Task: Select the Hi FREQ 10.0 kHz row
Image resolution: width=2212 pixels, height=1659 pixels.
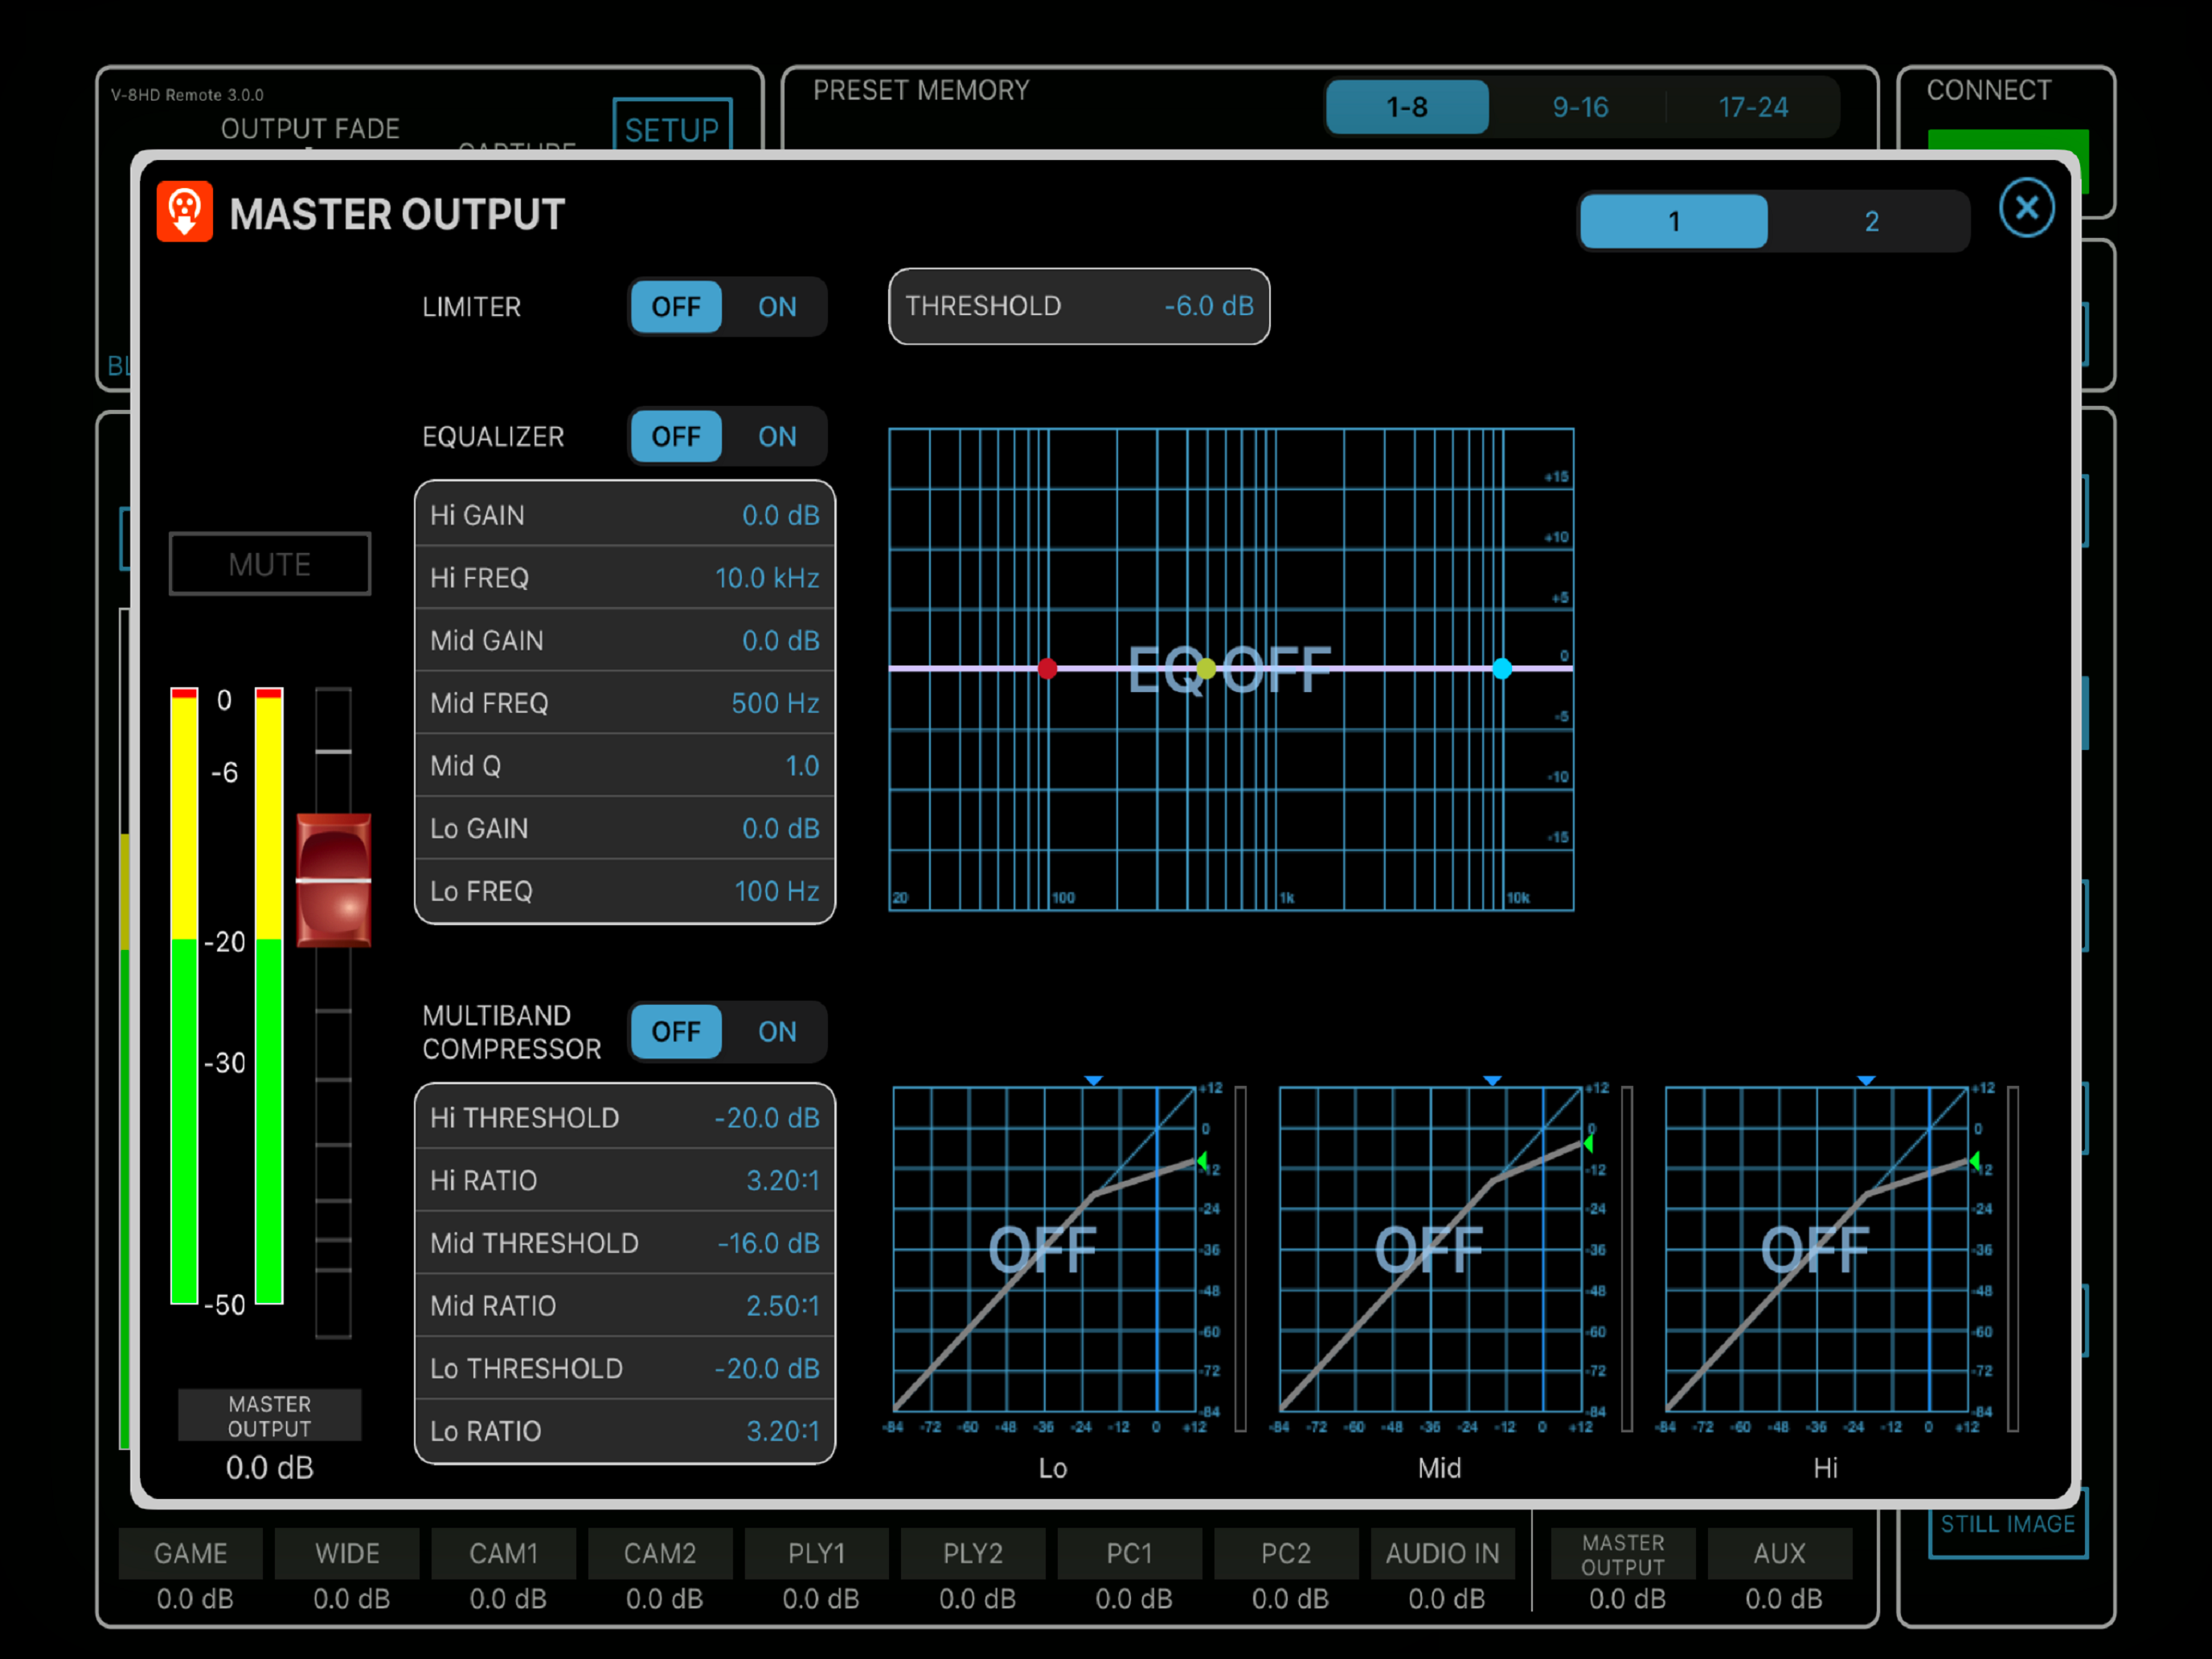Action: point(625,578)
